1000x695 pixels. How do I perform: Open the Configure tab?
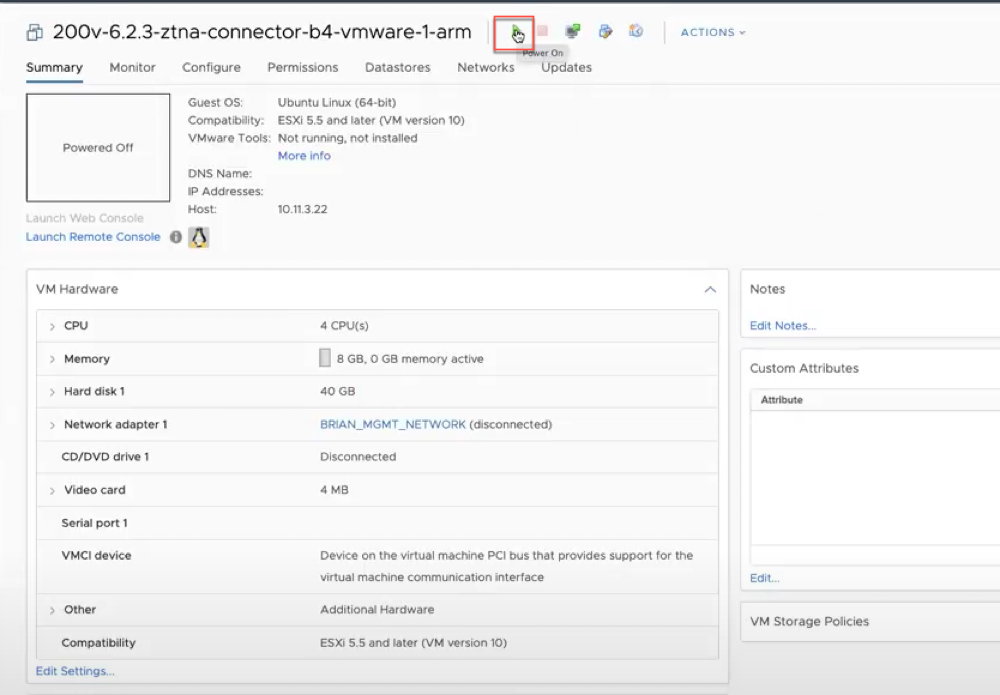tap(211, 68)
